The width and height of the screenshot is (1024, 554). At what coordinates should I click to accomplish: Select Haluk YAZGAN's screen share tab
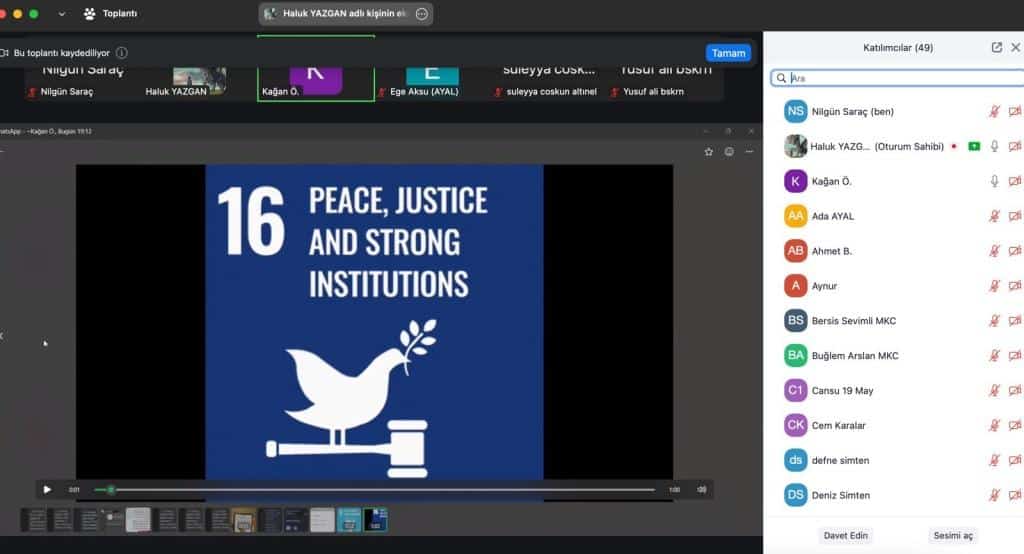tap(340, 14)
